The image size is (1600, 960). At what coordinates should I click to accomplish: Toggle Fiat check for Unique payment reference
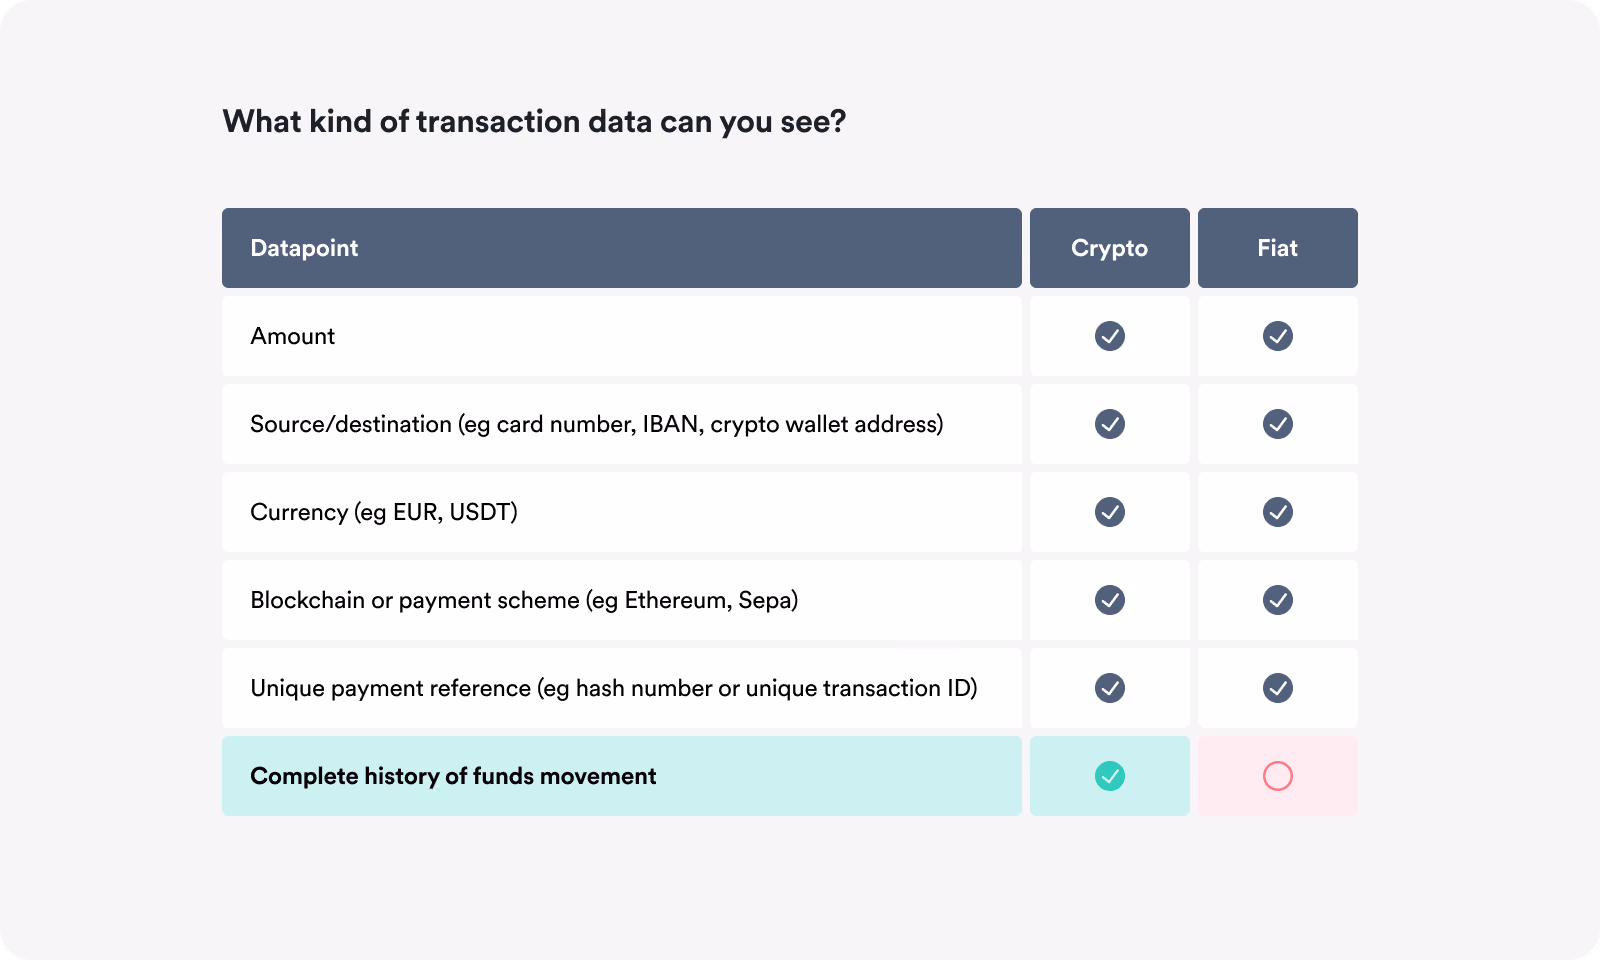click(1278, 688)
